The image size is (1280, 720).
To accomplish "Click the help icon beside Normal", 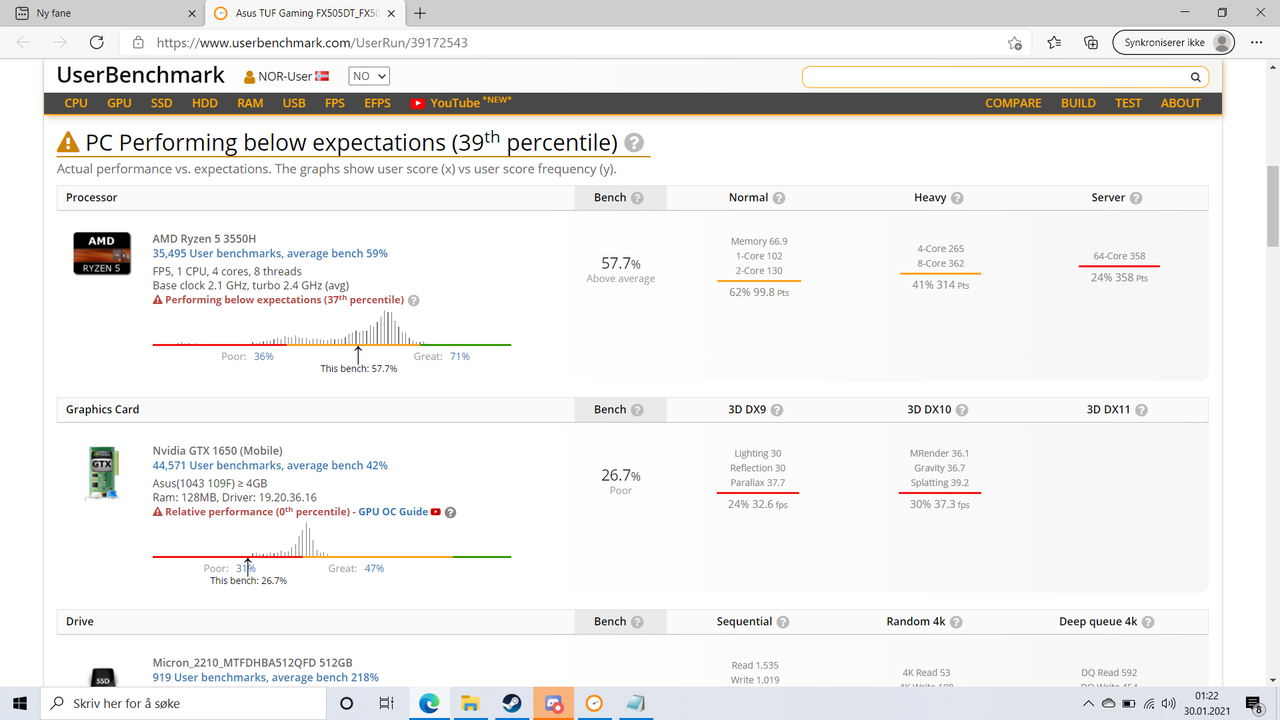I will tap(779, 198).
